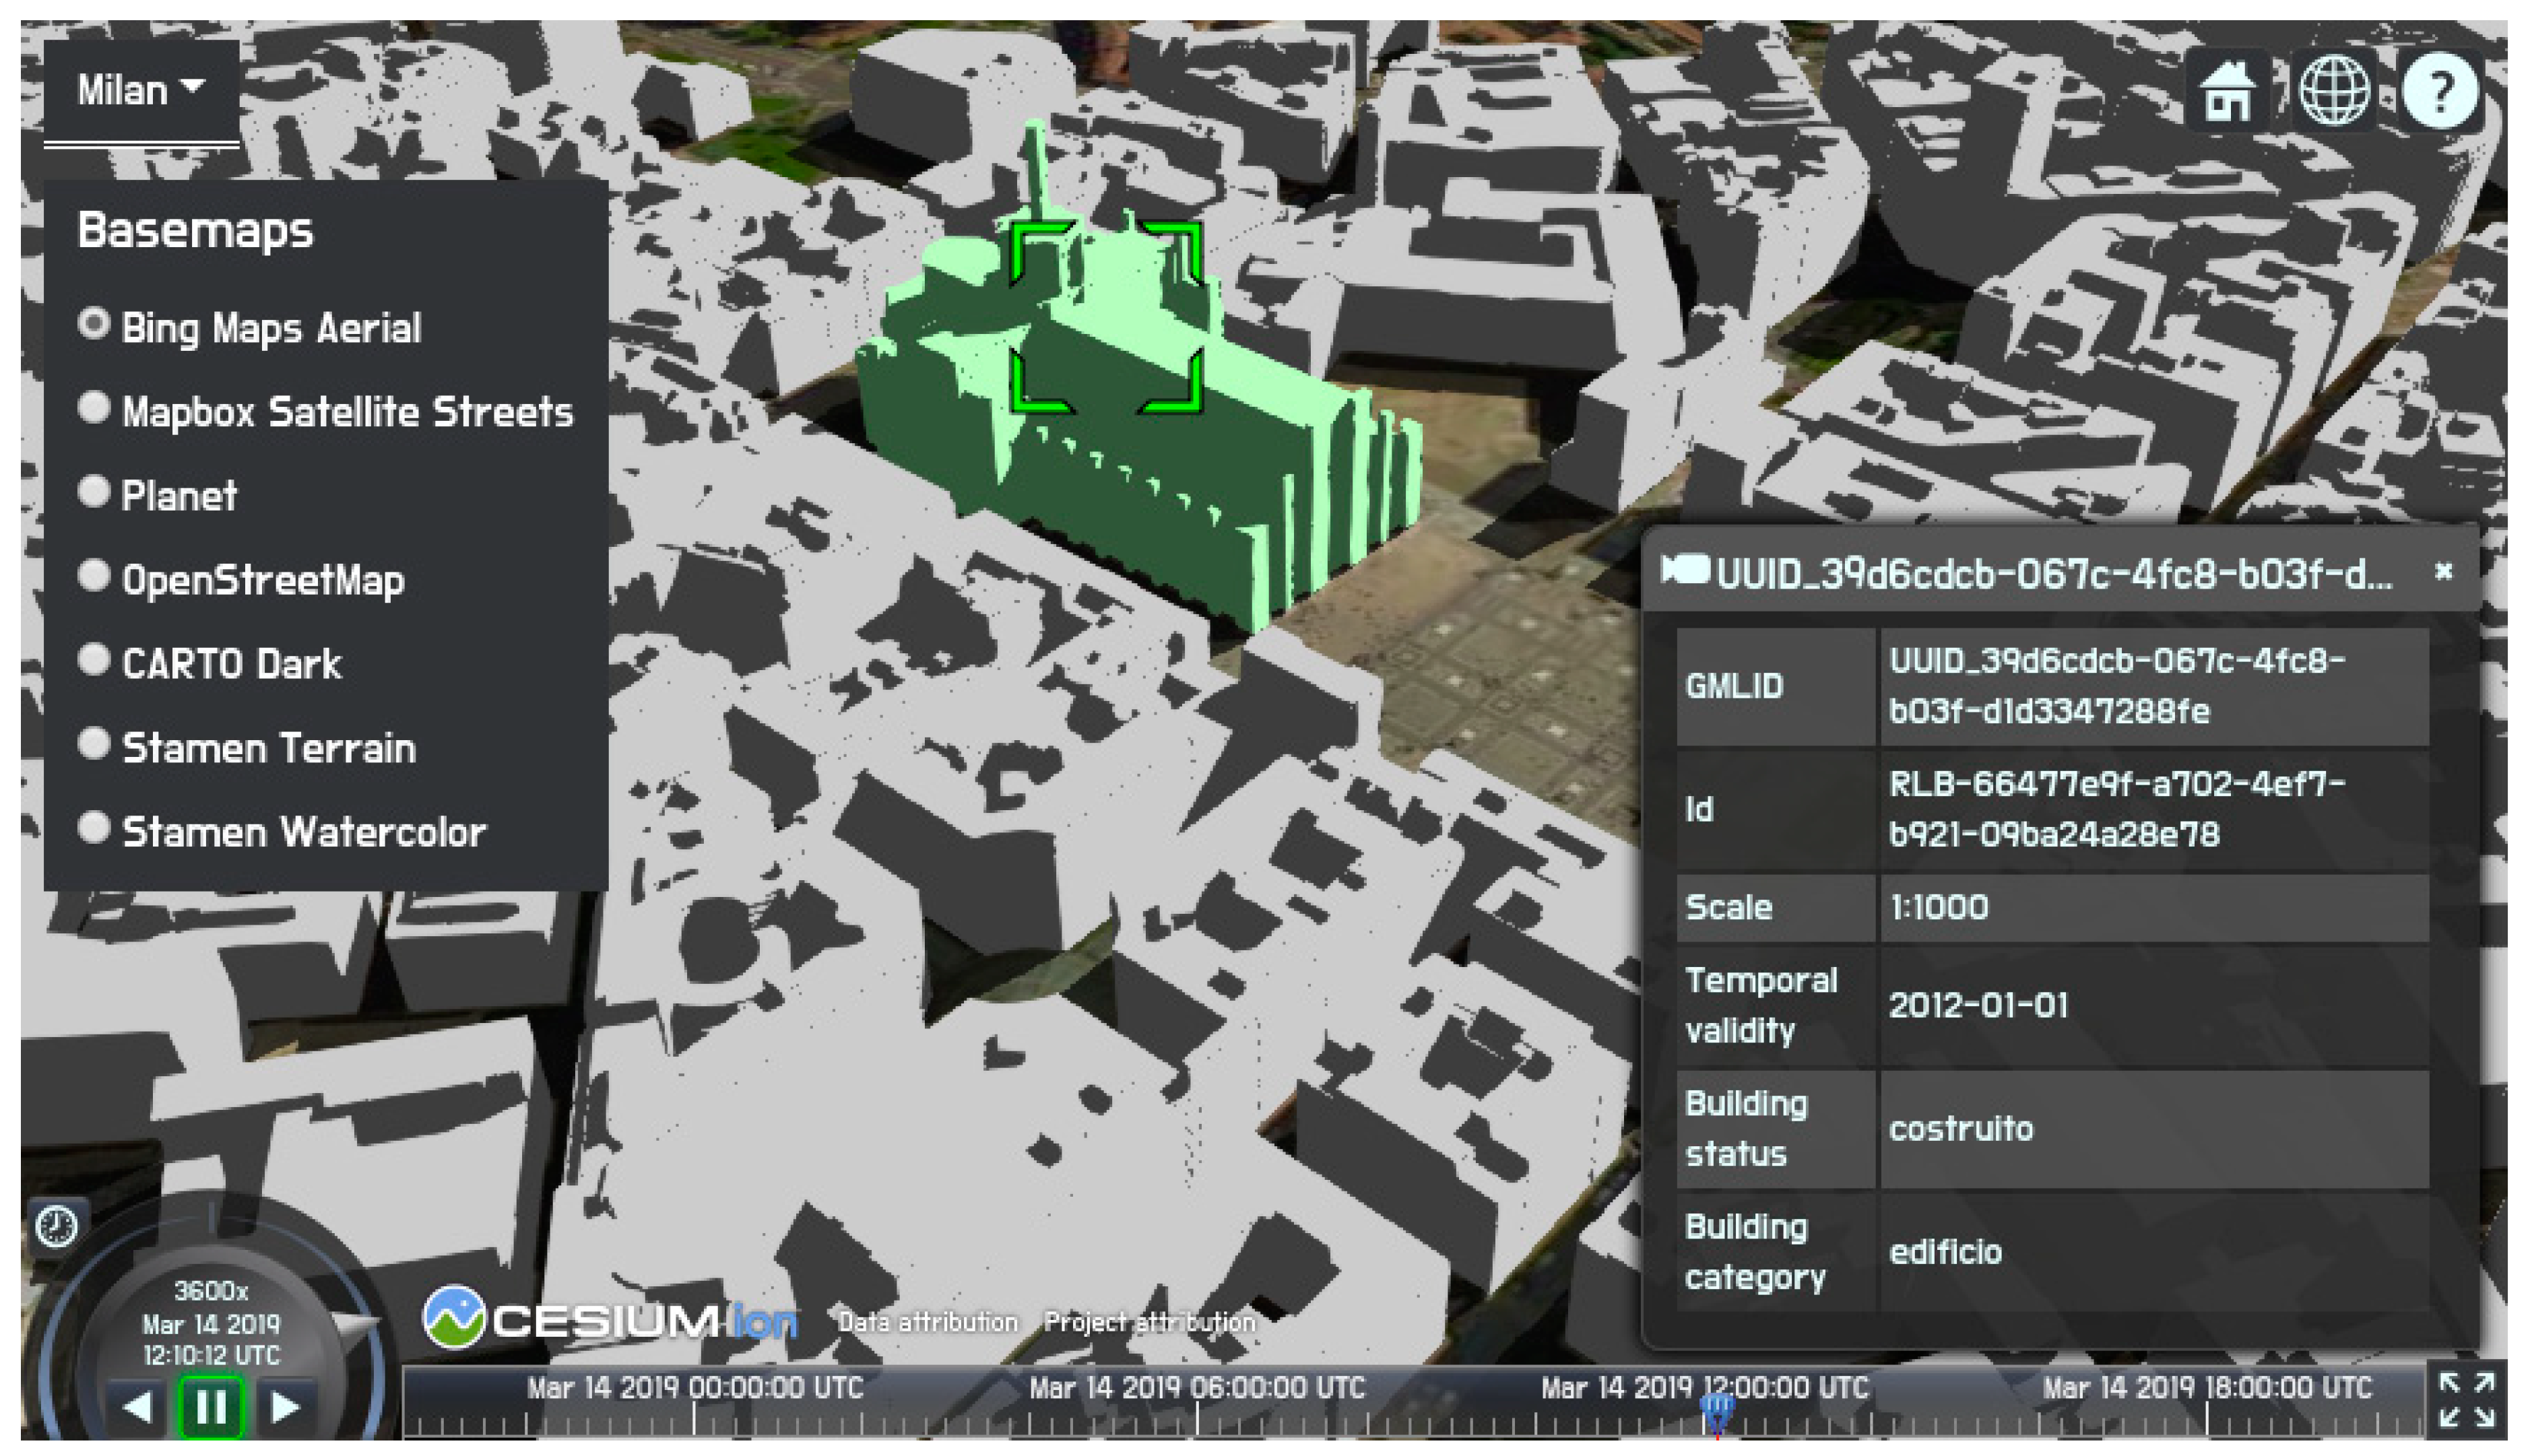Play animation in reverse
The width and height of the screenshot is (2528, 1456).
click(138, 1407)
